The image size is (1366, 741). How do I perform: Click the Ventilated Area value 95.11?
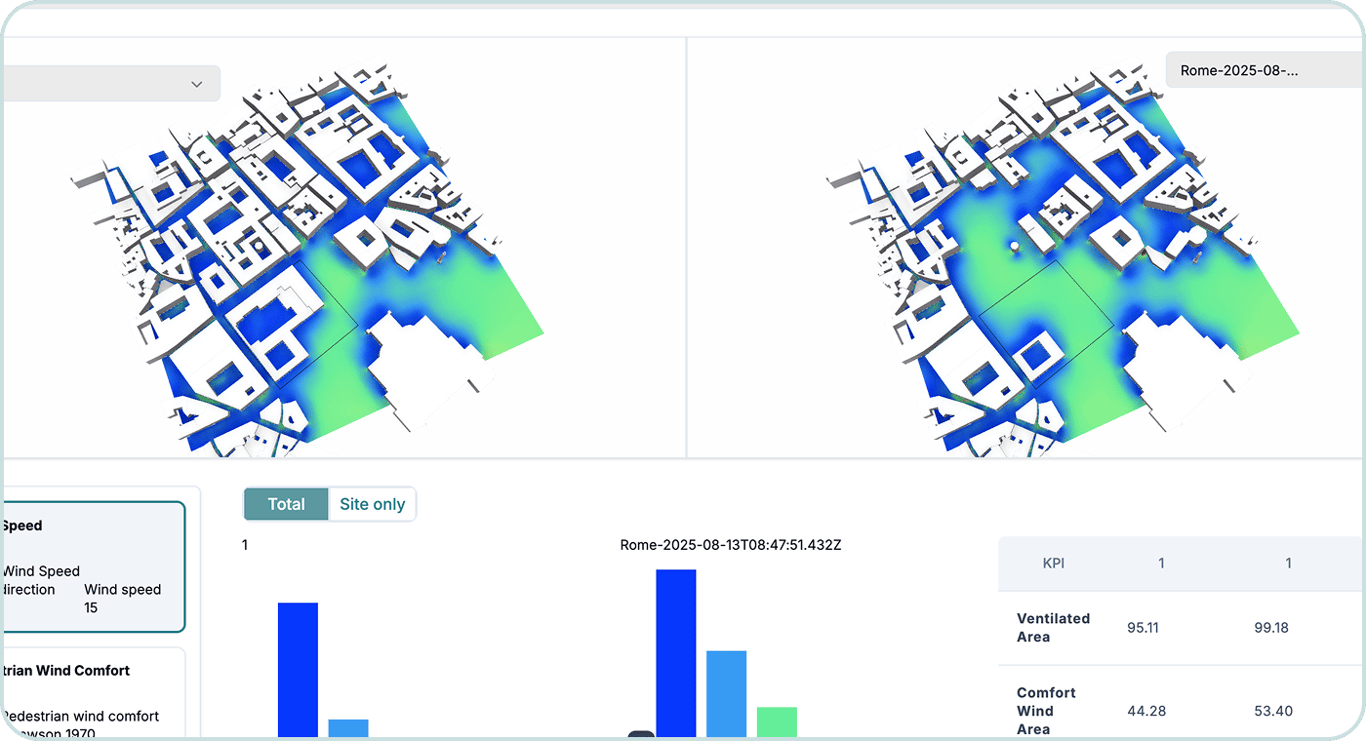pyautogui.click(x=1143, y=627)
